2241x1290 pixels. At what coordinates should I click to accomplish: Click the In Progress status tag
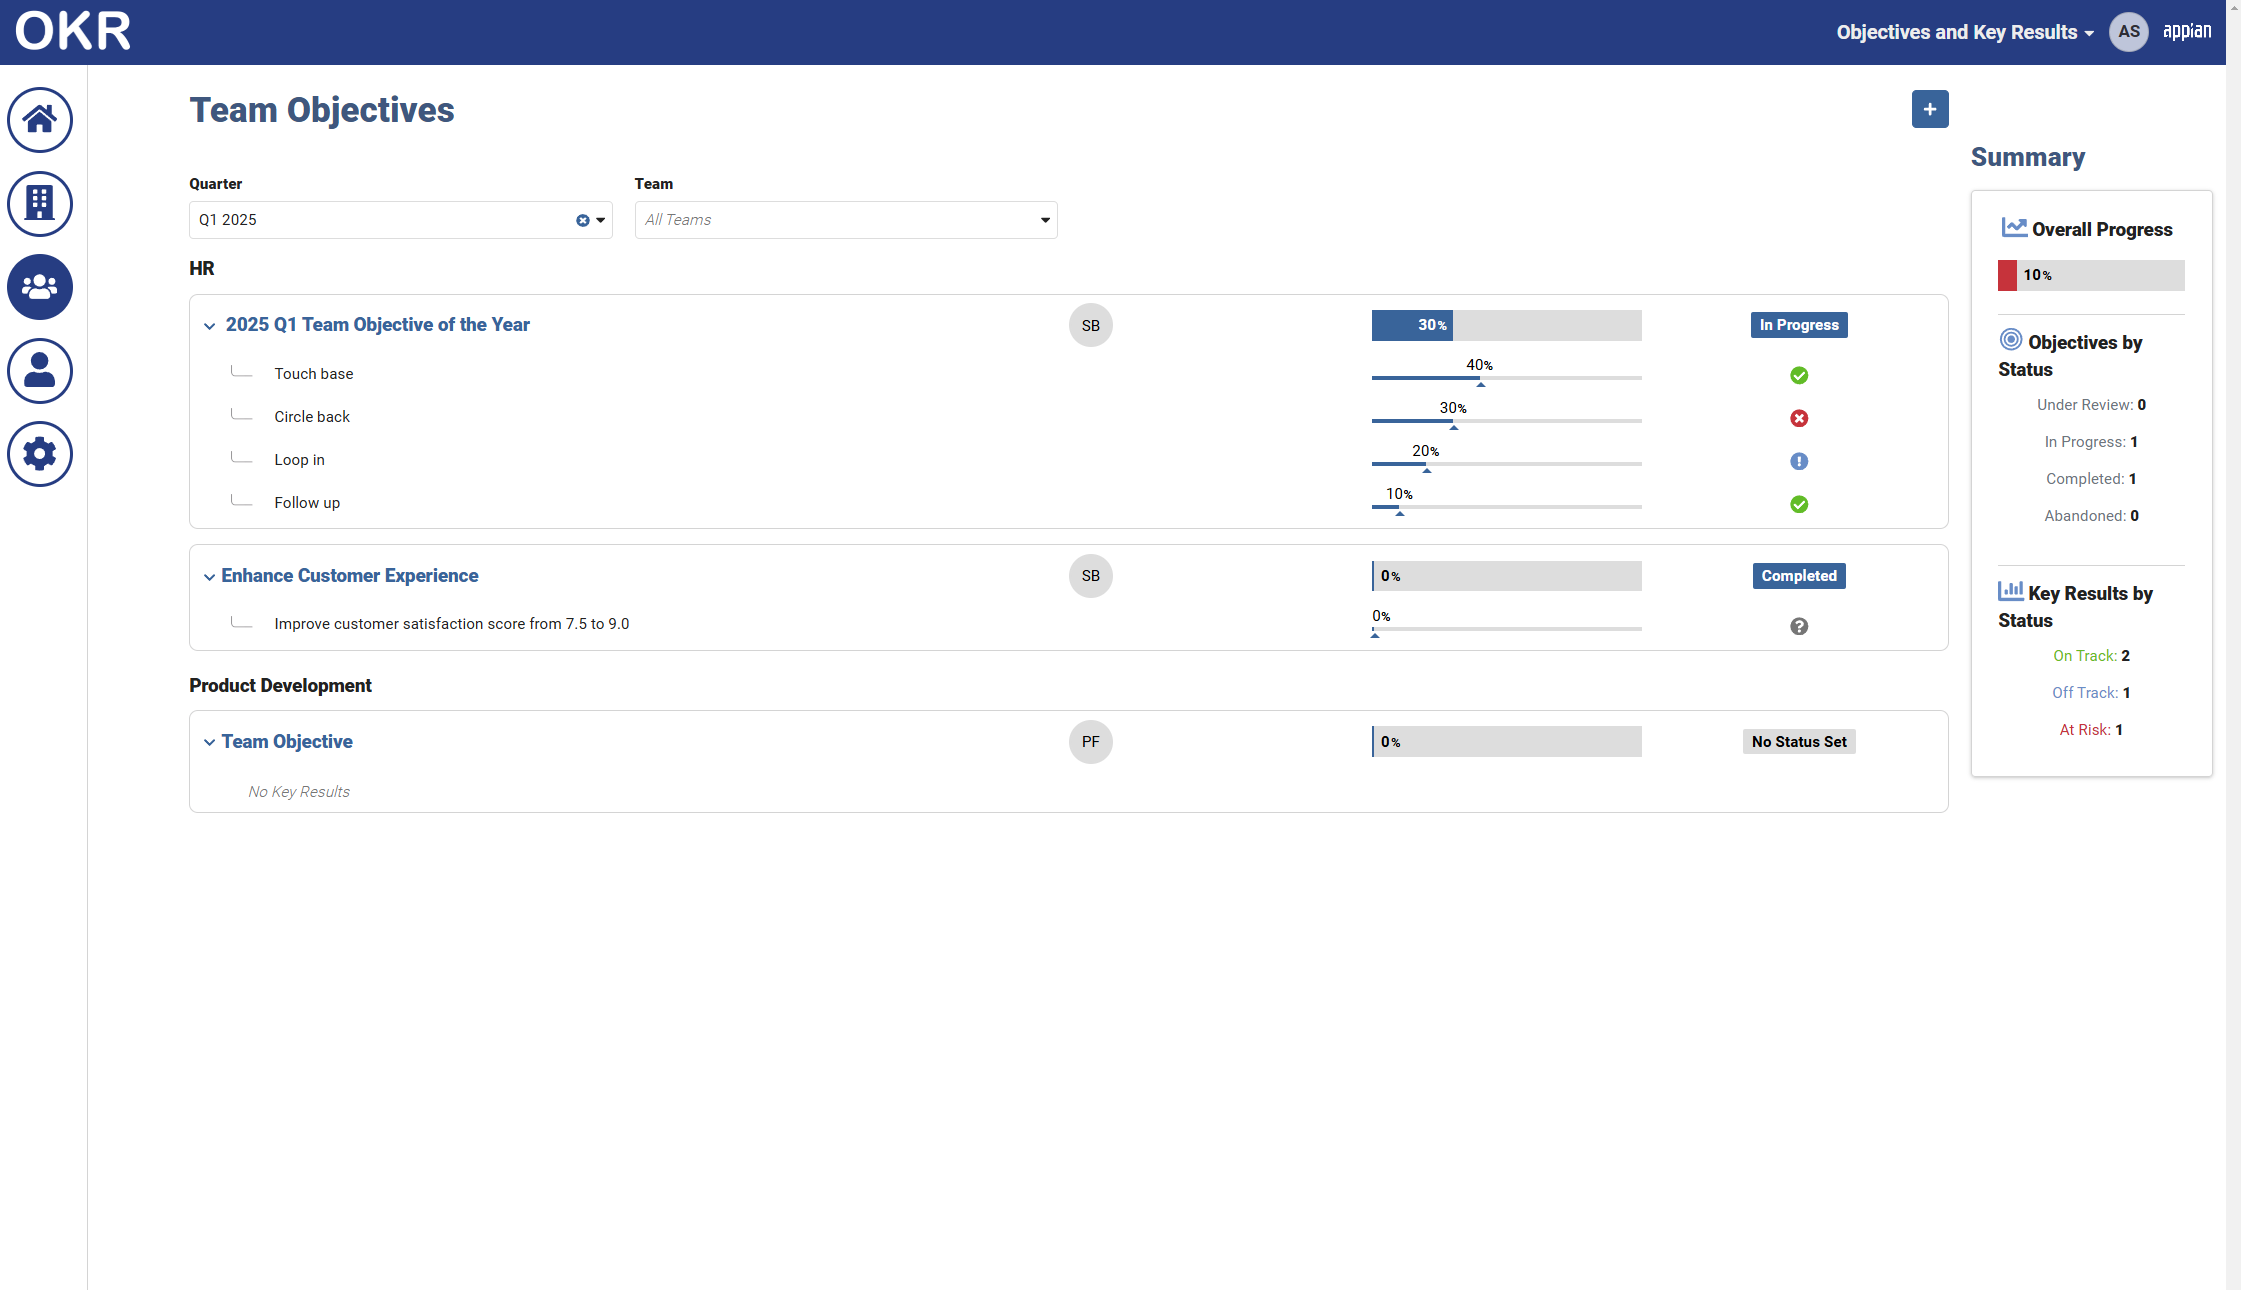pyautogui.click(x=1799, y=325)
